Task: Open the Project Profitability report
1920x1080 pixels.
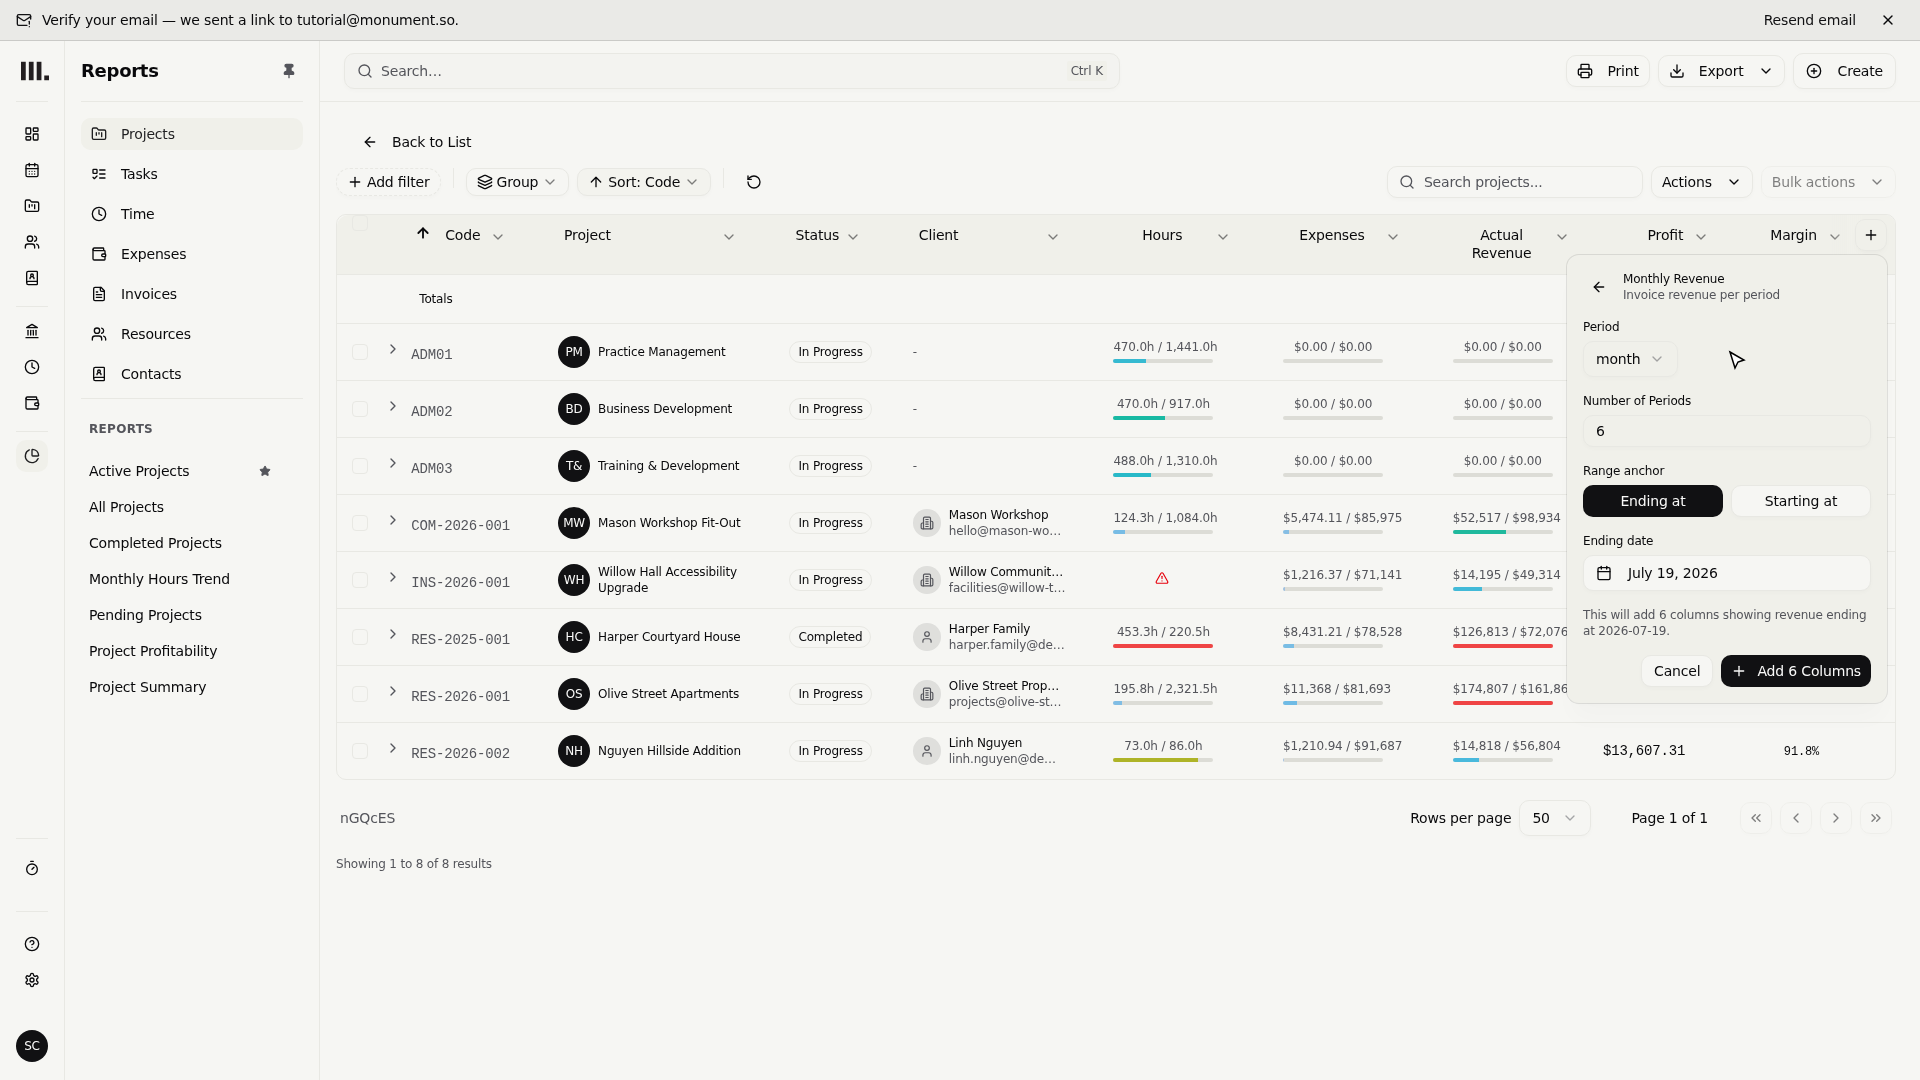Action: pyautogui.click(x=153, y=651)
